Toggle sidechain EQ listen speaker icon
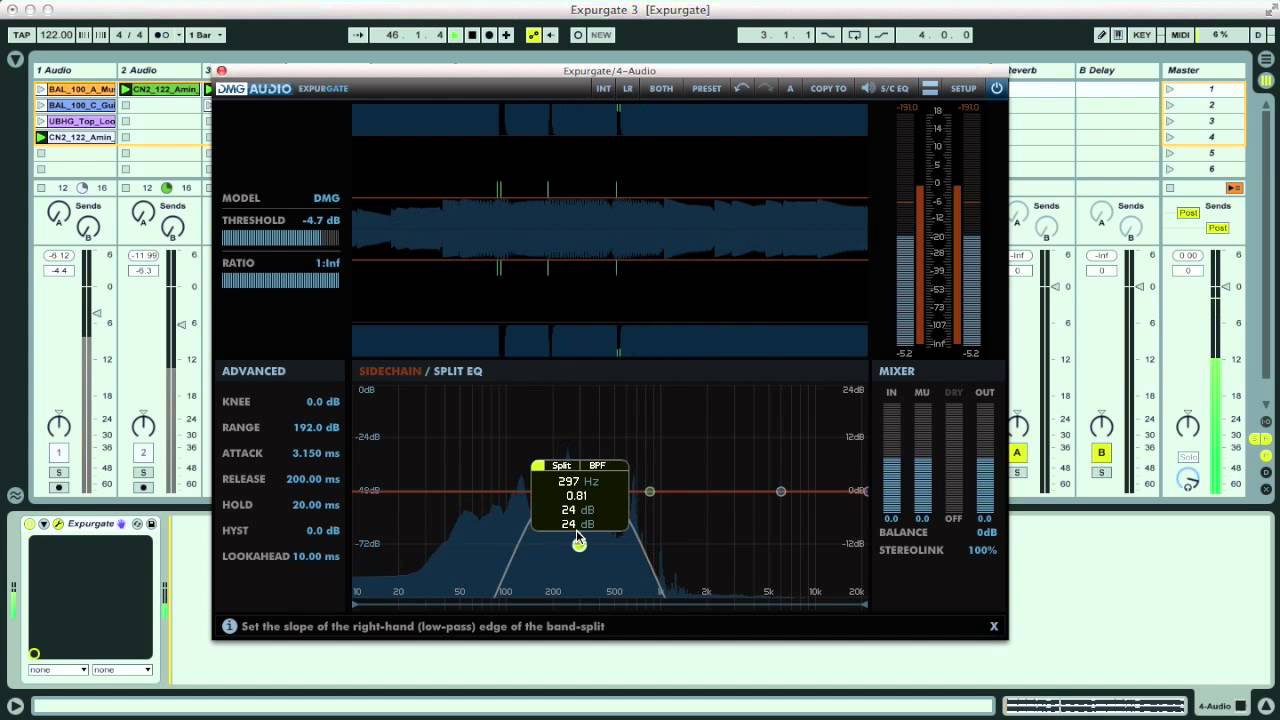Image resolution: width=1280 pixels, height=720 pixels. [x=868, y=88]
